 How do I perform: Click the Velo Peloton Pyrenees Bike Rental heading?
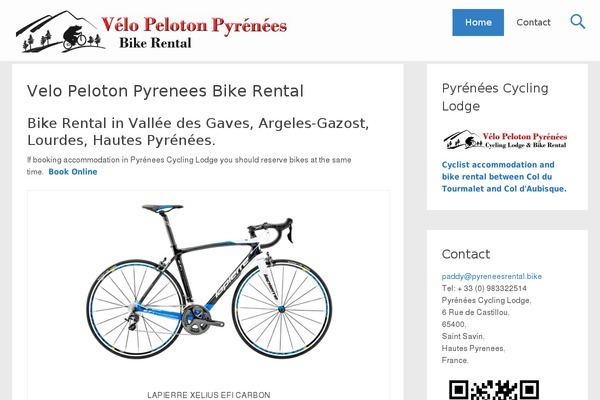point(165,91)
